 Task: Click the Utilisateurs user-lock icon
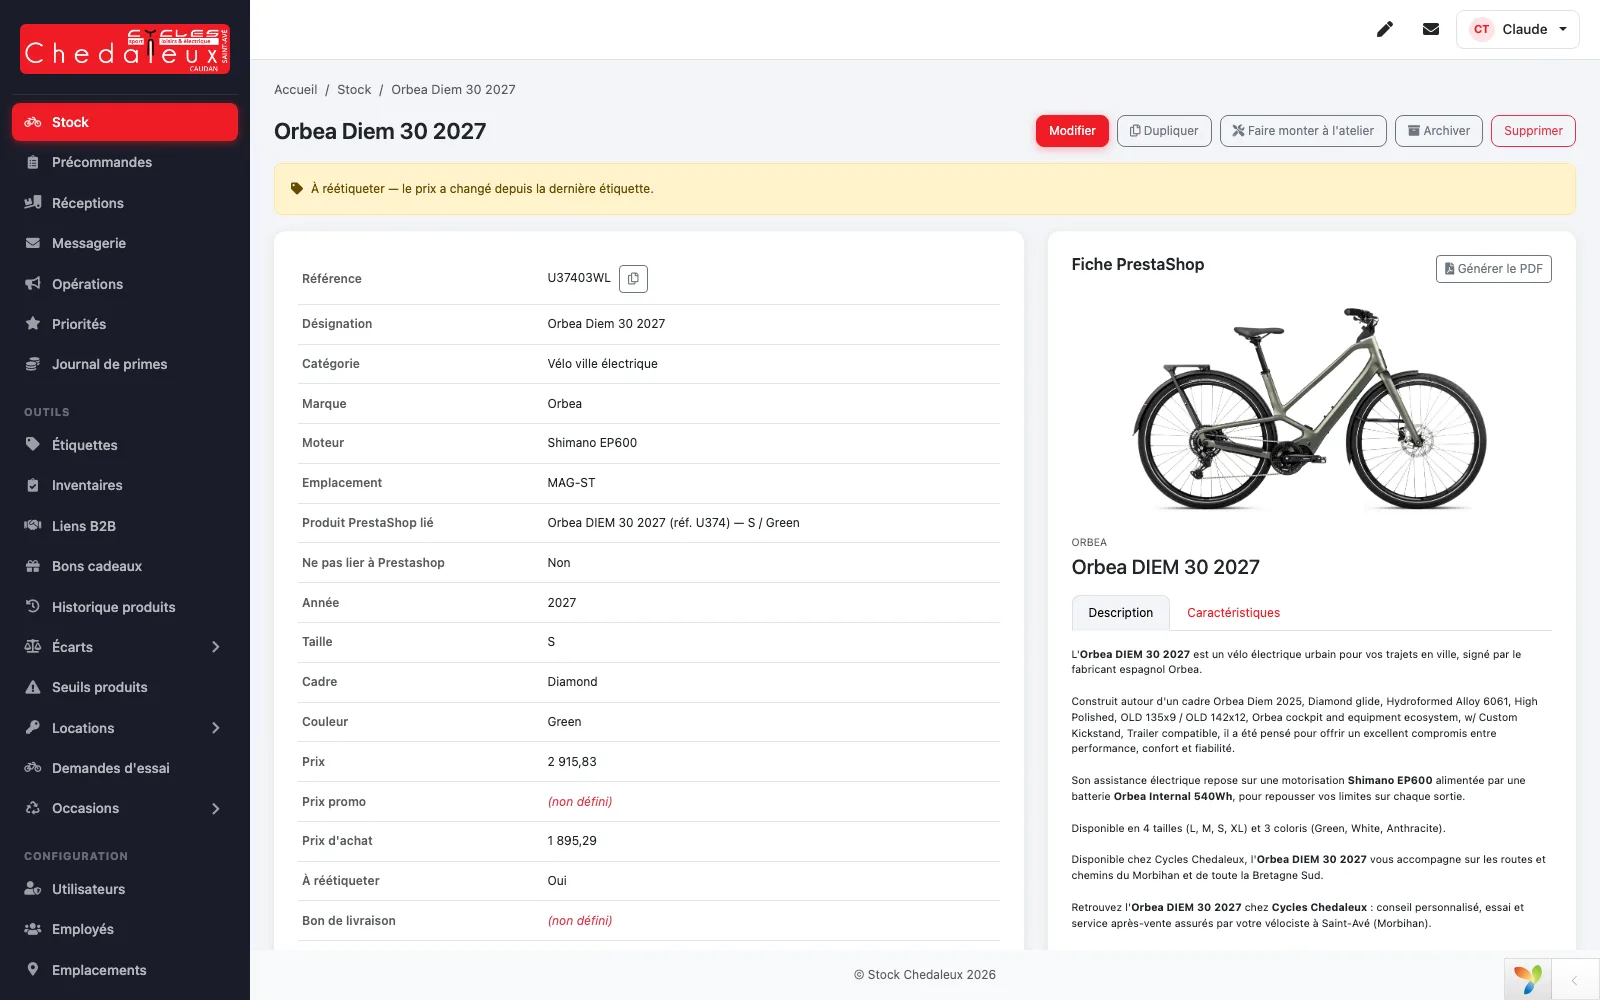click(33, 888)
